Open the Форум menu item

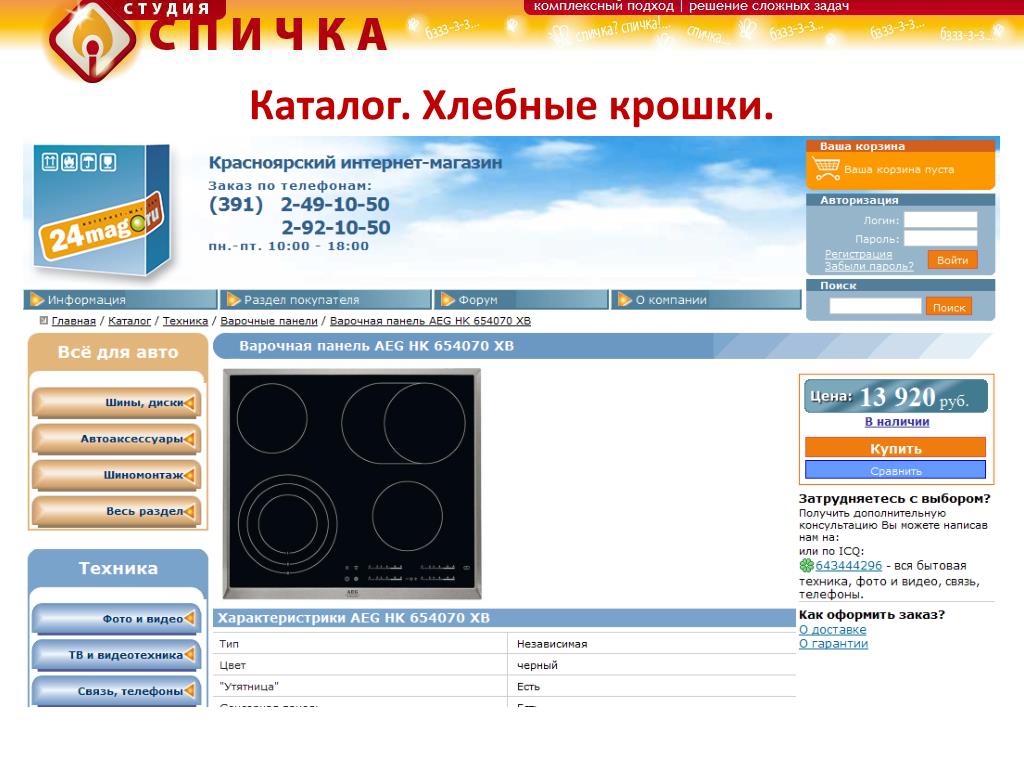pyautogui.click(x=521, y=300)
